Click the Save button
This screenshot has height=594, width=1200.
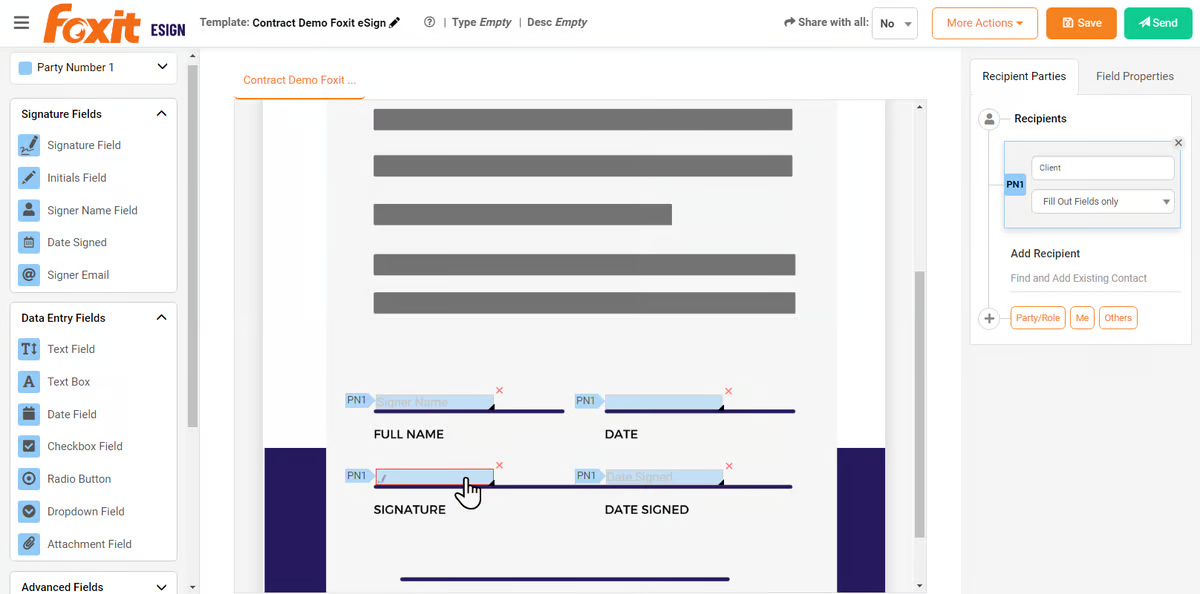(1081, 23)
